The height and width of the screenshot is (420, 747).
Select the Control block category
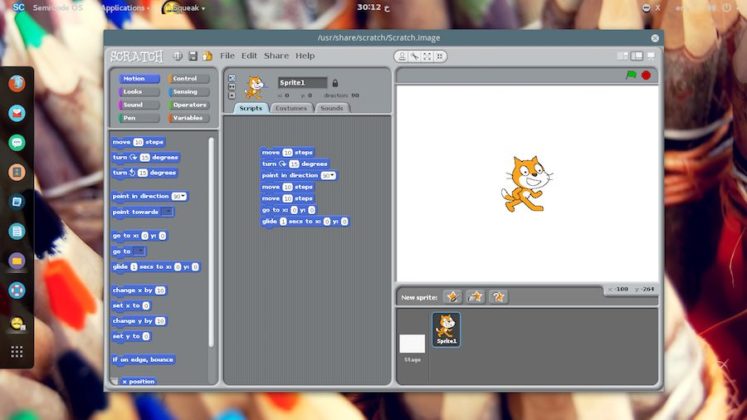(x=189, y=79)
